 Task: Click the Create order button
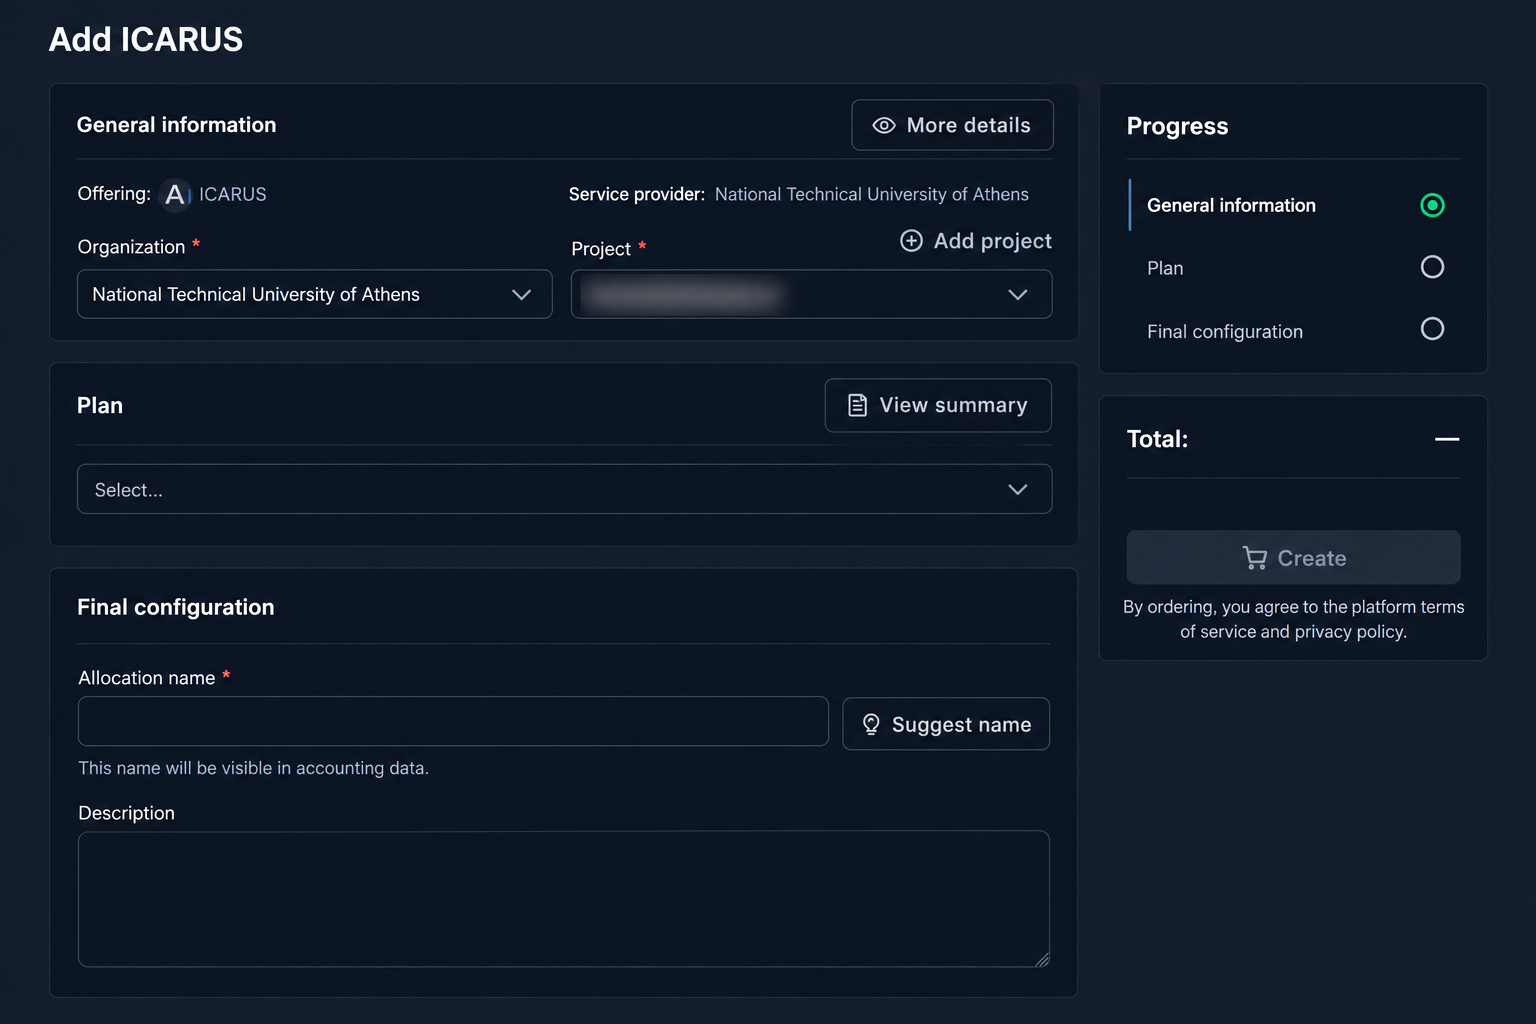pos(1293,557)
